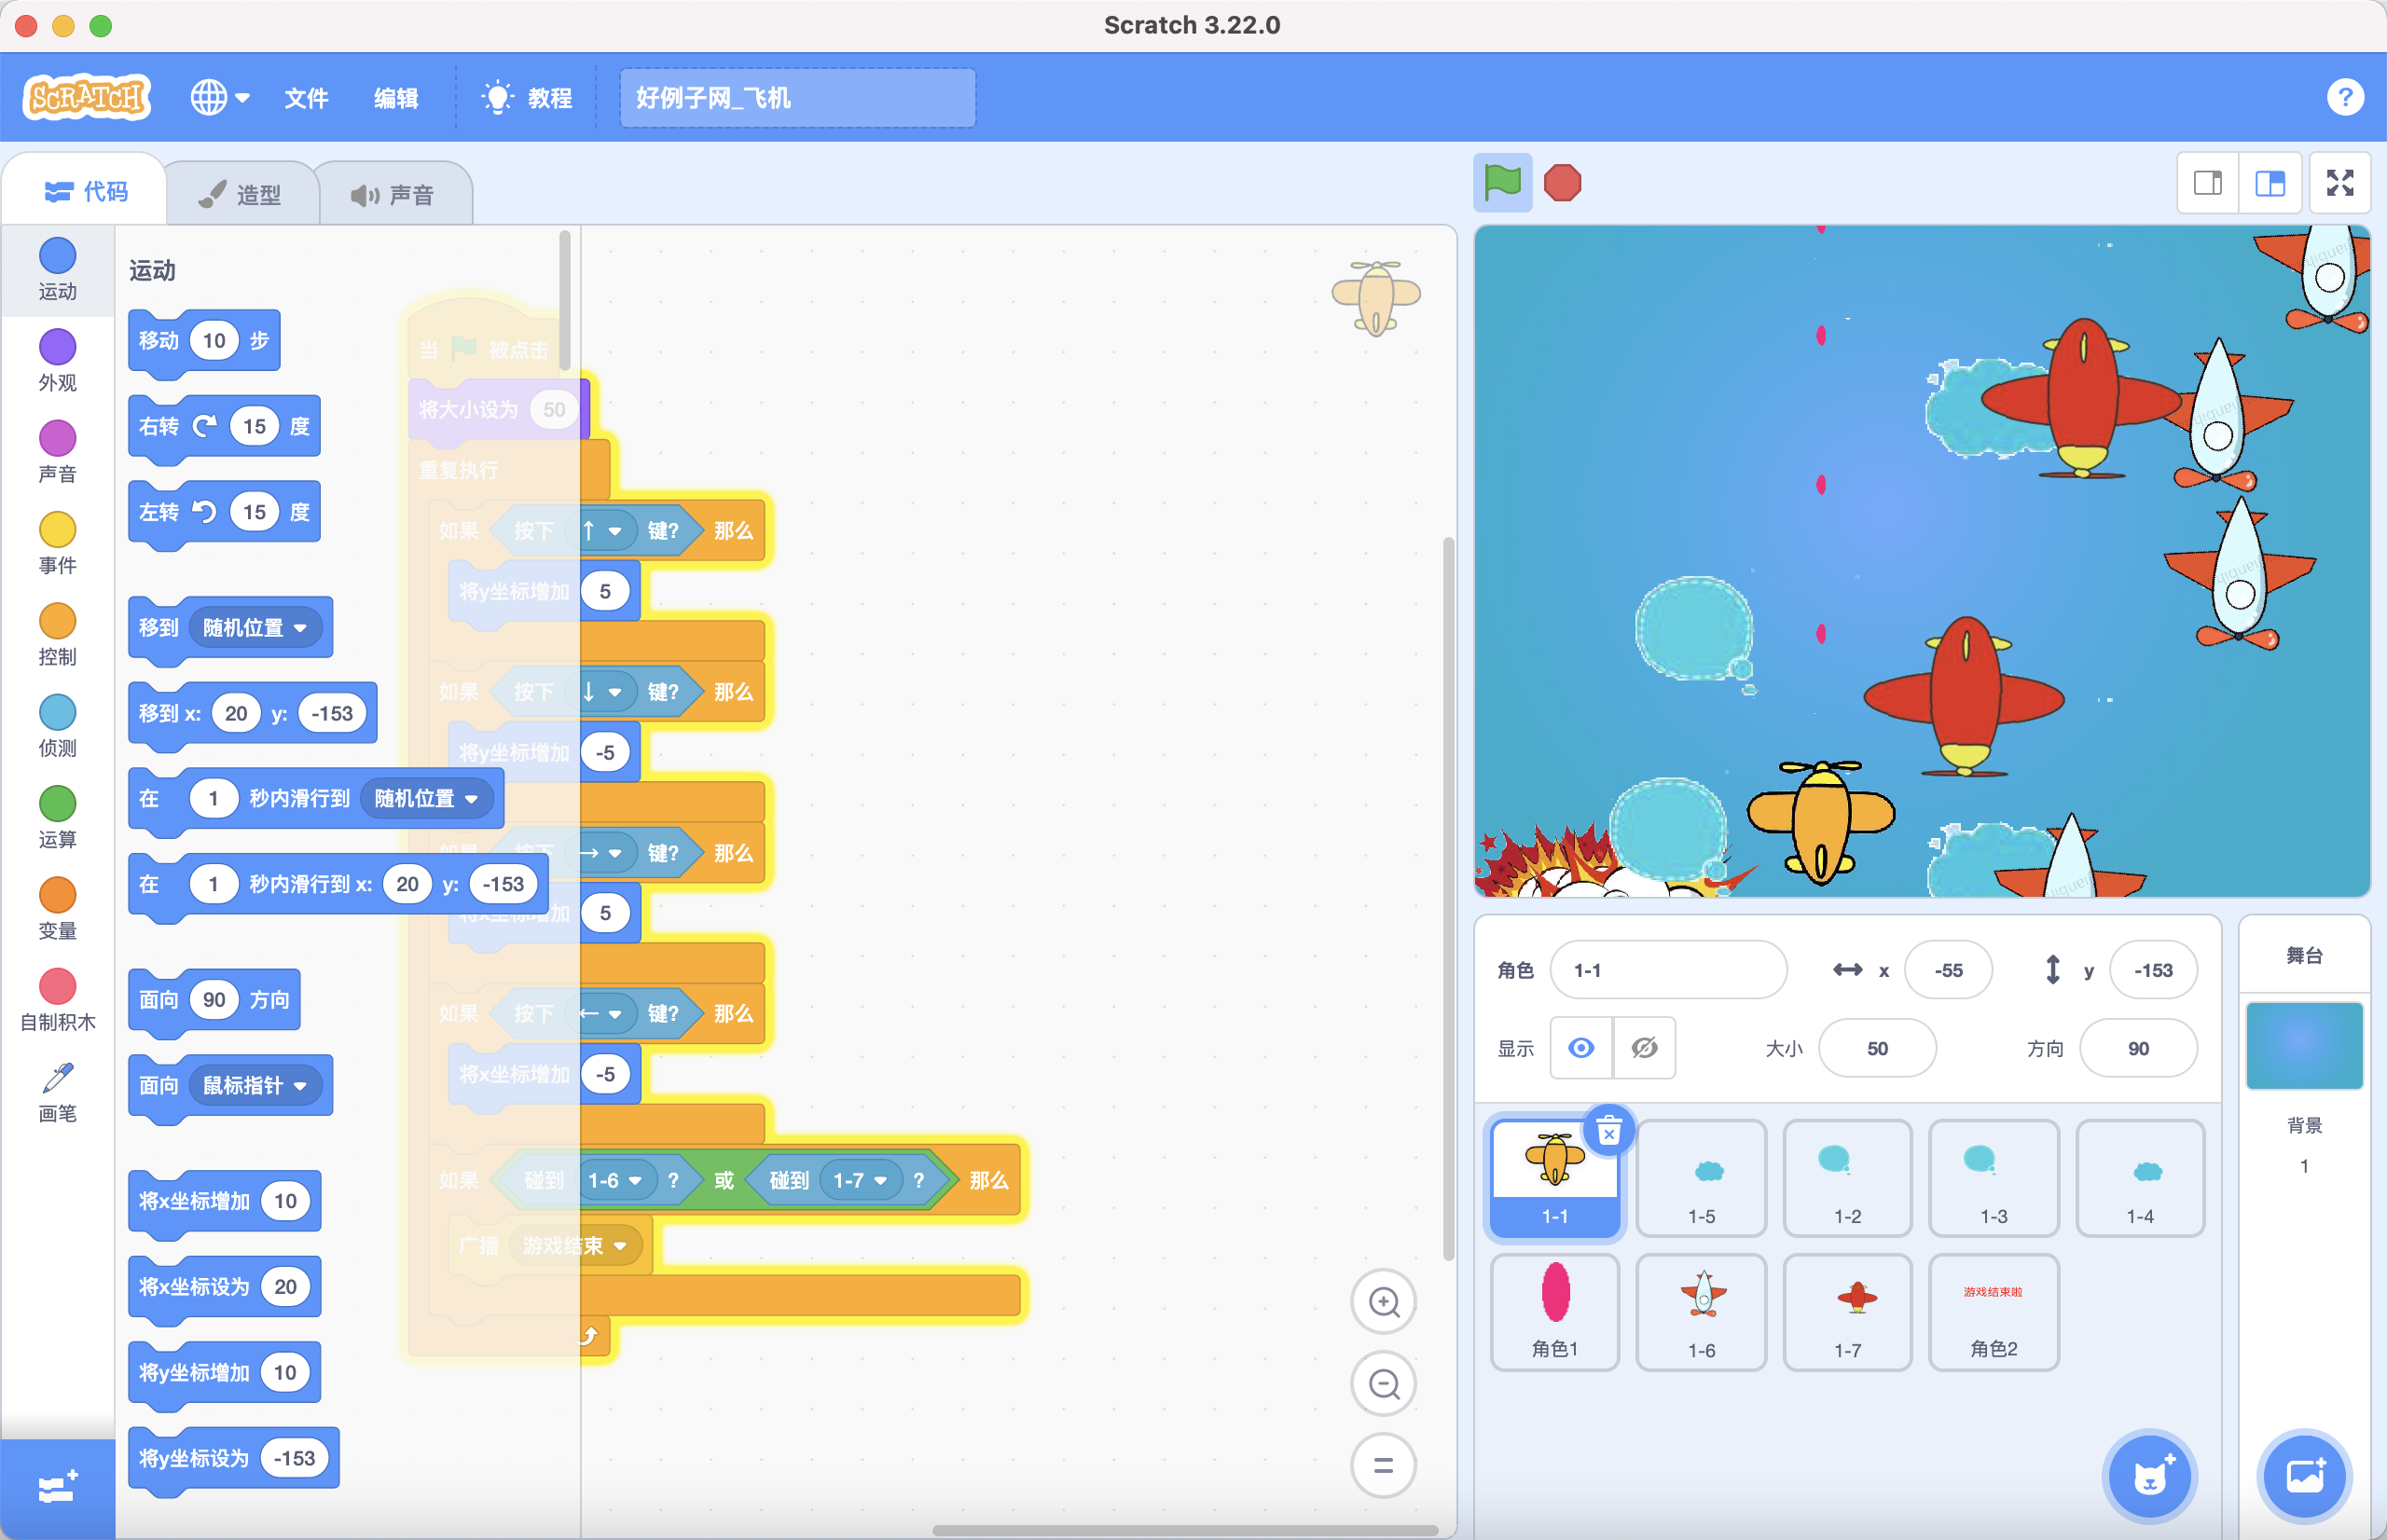This screenshot has height=1540, width=2387.
Task: Click the Scratch logo
Action: tap(87, 97)
